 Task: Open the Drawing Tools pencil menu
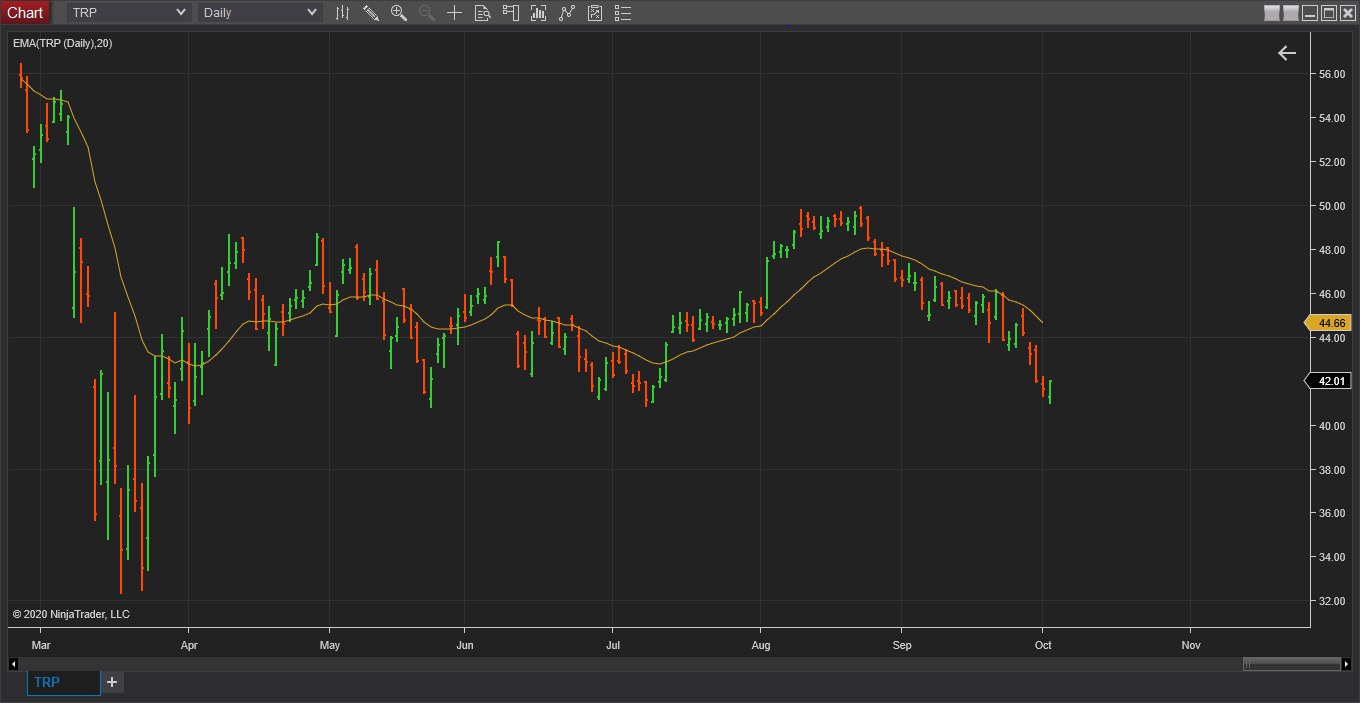(x=370, y=13)
